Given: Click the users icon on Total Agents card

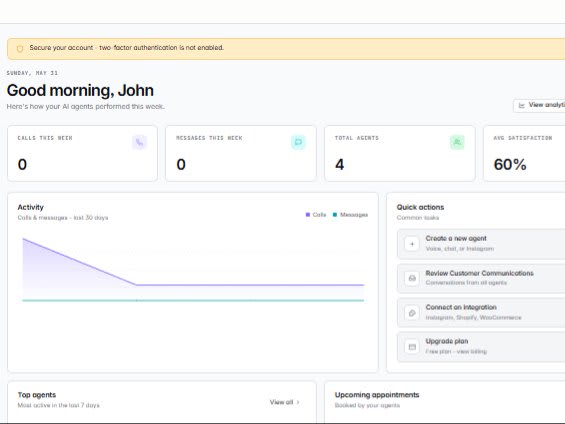Looking at the screenshot, I should [x=457, y=142].
